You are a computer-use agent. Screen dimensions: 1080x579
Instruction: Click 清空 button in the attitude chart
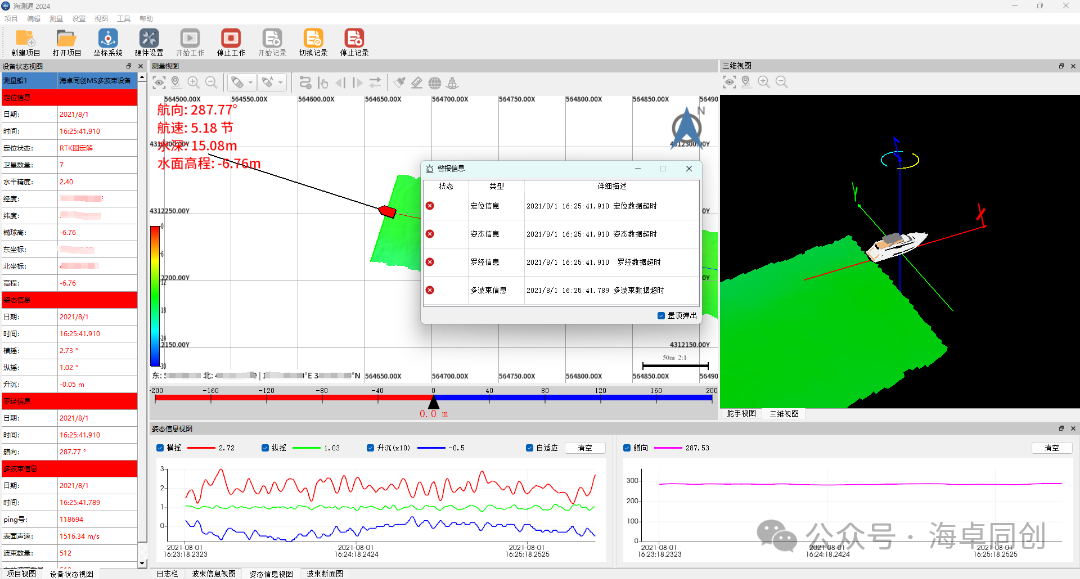585,448
